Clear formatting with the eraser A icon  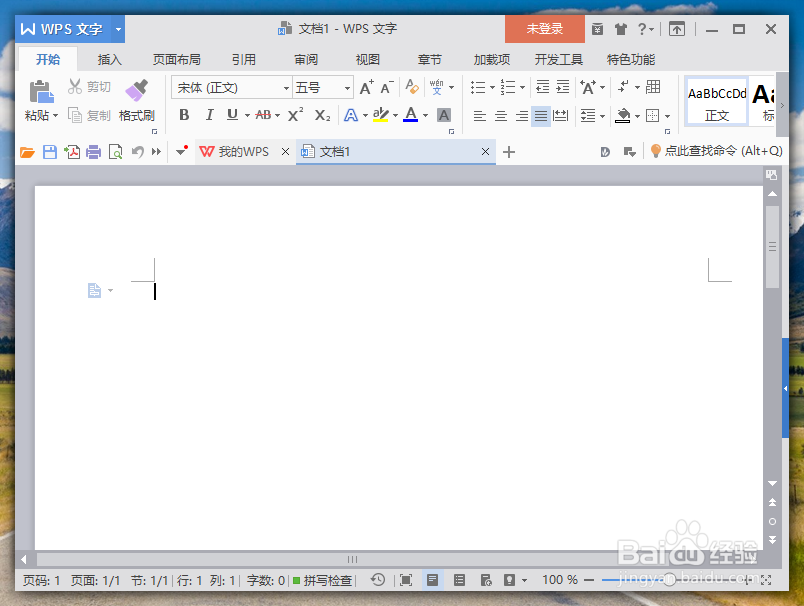click(x=412, y=87)
